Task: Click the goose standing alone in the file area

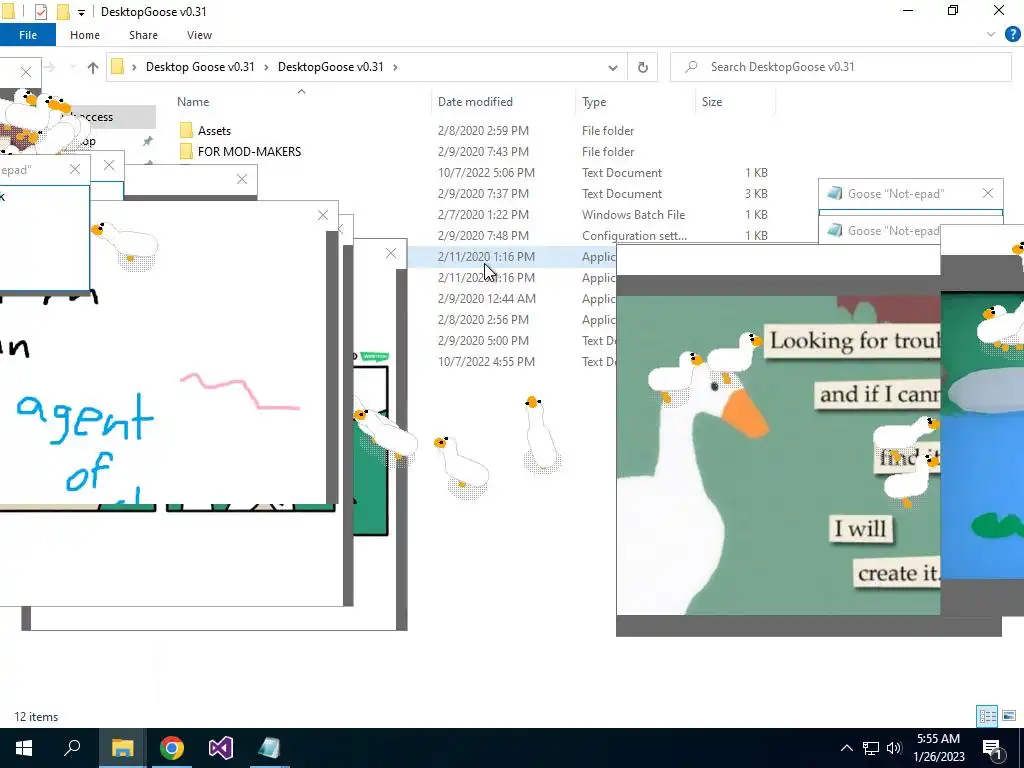Action: coord(541,433)
